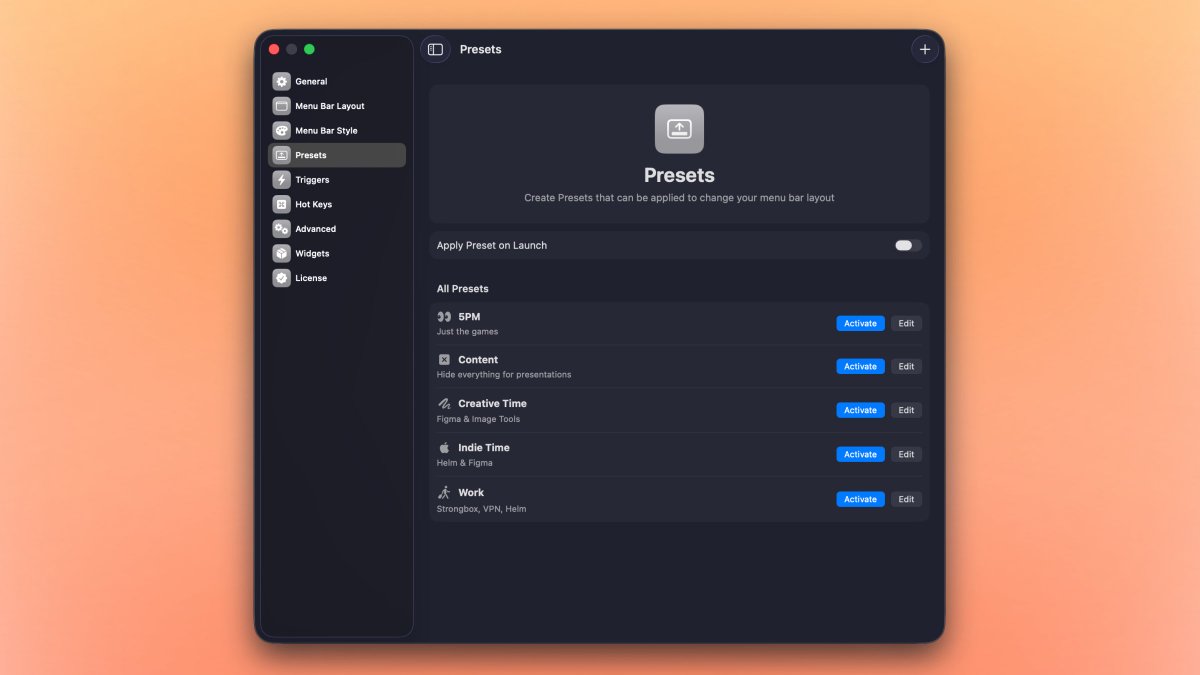The width and height of the screenshot is (1200, 675).
Task: Click the Creative Time preset icon
Action: click(444, 404)
